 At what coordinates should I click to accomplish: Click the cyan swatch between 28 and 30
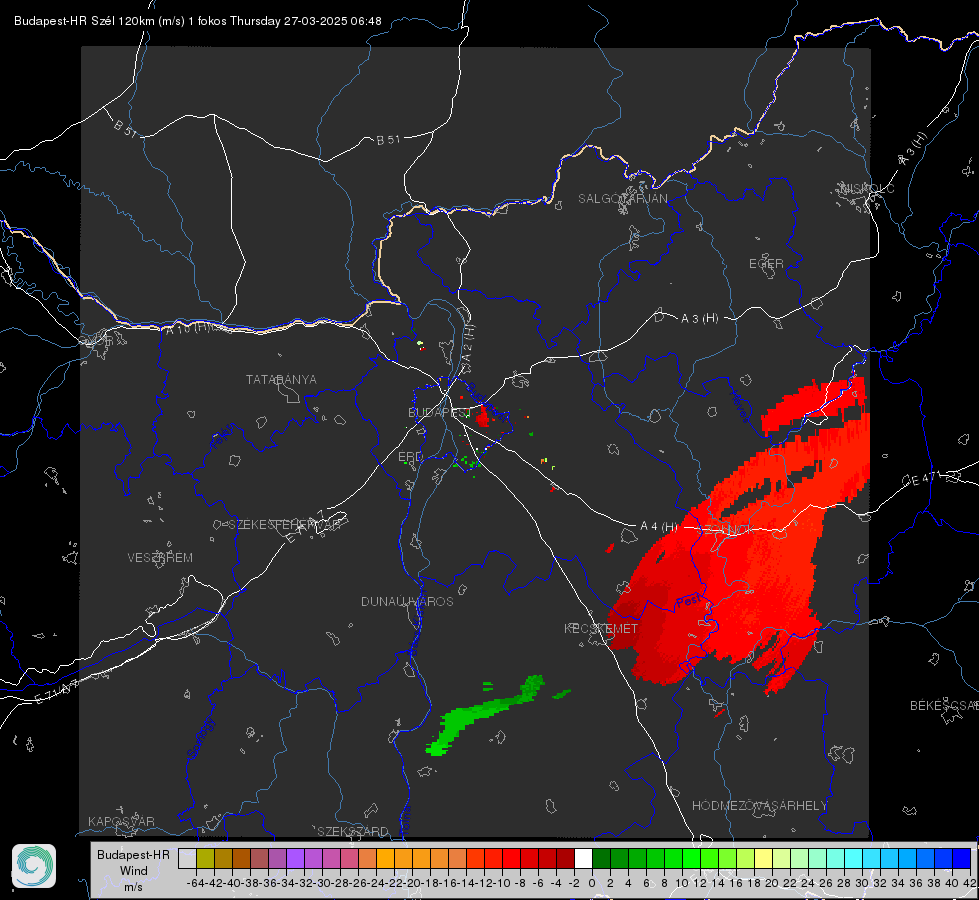pos(854,859)
